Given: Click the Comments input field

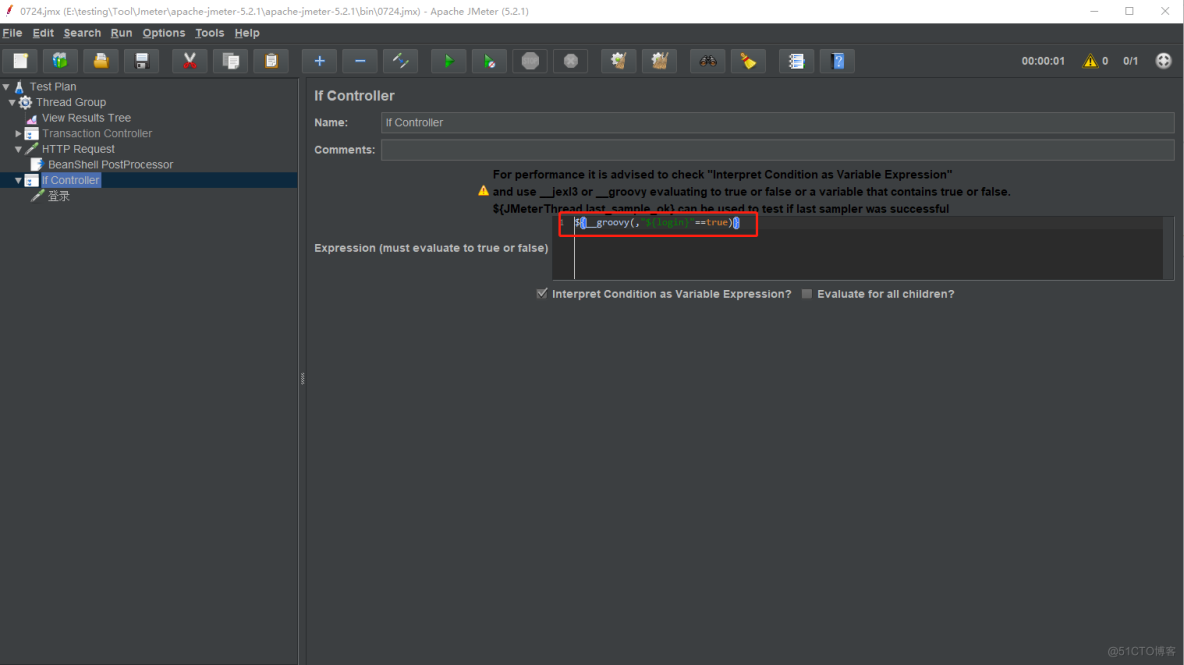Looking at the screenshot, I should (x=777, y=150).
